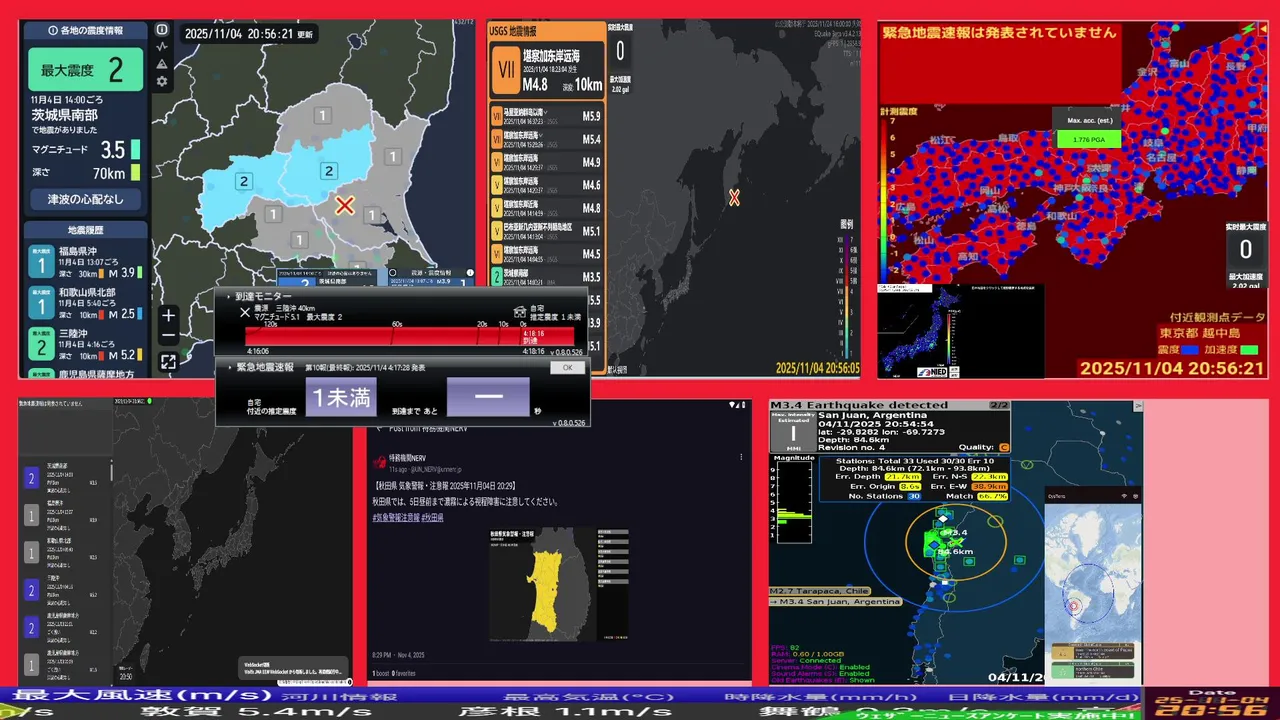Click the red epicenter marker on world map
1280x720 pixels.
click(1074, 606)
